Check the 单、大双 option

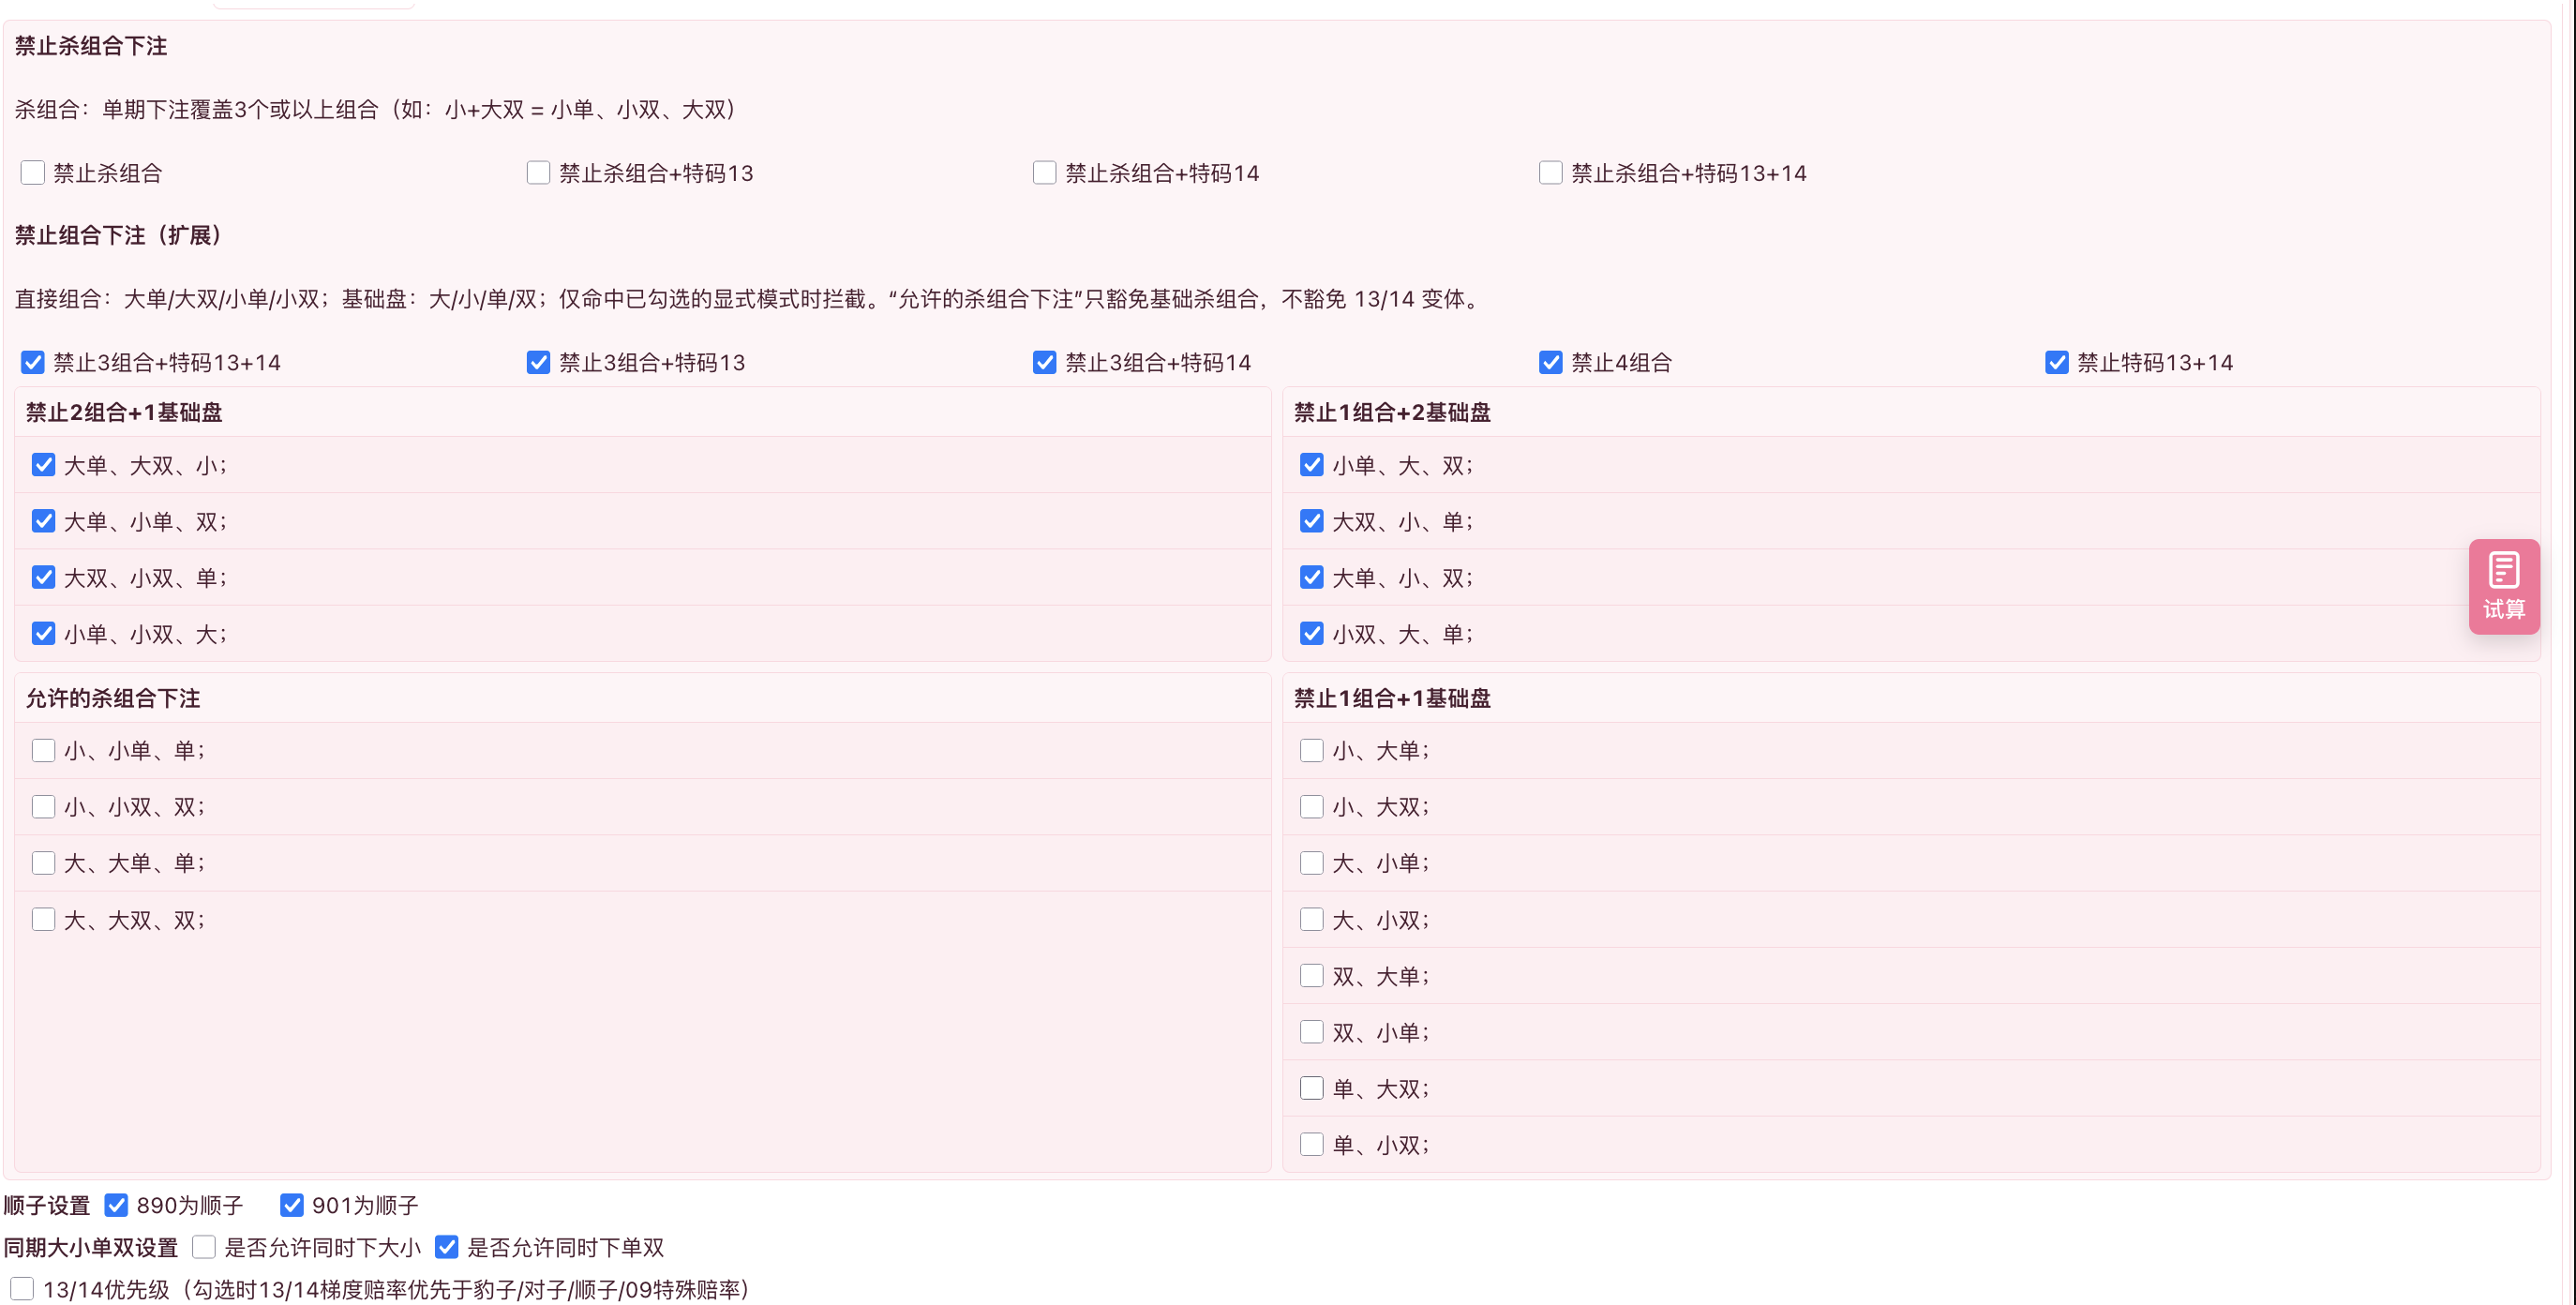pyautogui.click(x=1311, y=1088)
